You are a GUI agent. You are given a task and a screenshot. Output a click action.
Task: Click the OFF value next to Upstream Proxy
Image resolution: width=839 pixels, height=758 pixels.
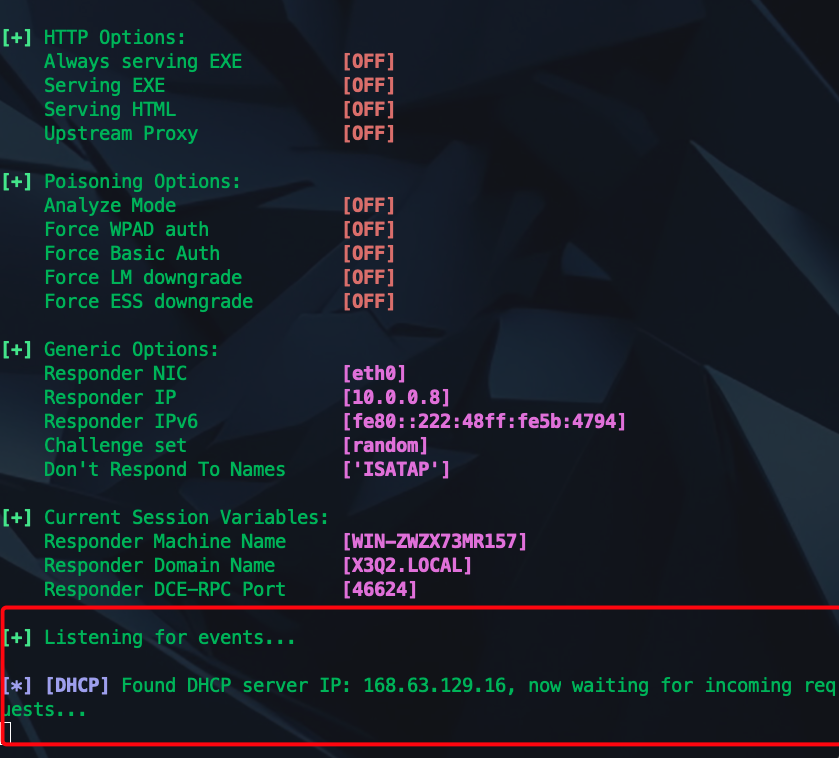[x=369, y=134]
